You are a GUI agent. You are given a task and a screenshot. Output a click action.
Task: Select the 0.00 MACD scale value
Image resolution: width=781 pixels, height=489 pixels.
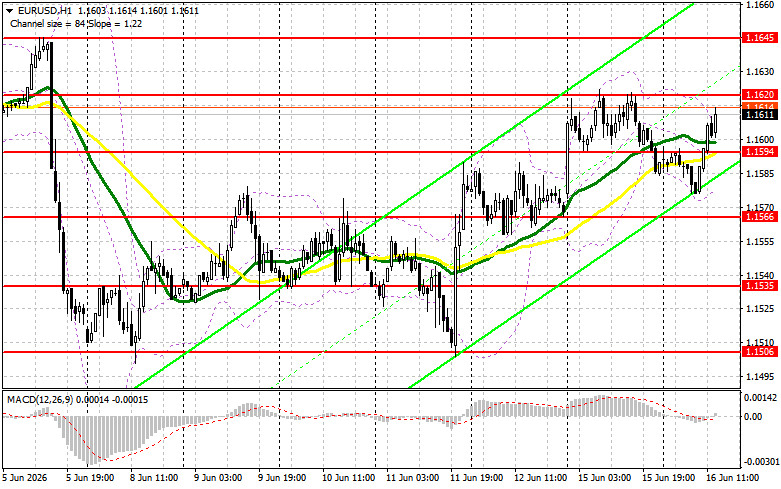coord(753,417)
